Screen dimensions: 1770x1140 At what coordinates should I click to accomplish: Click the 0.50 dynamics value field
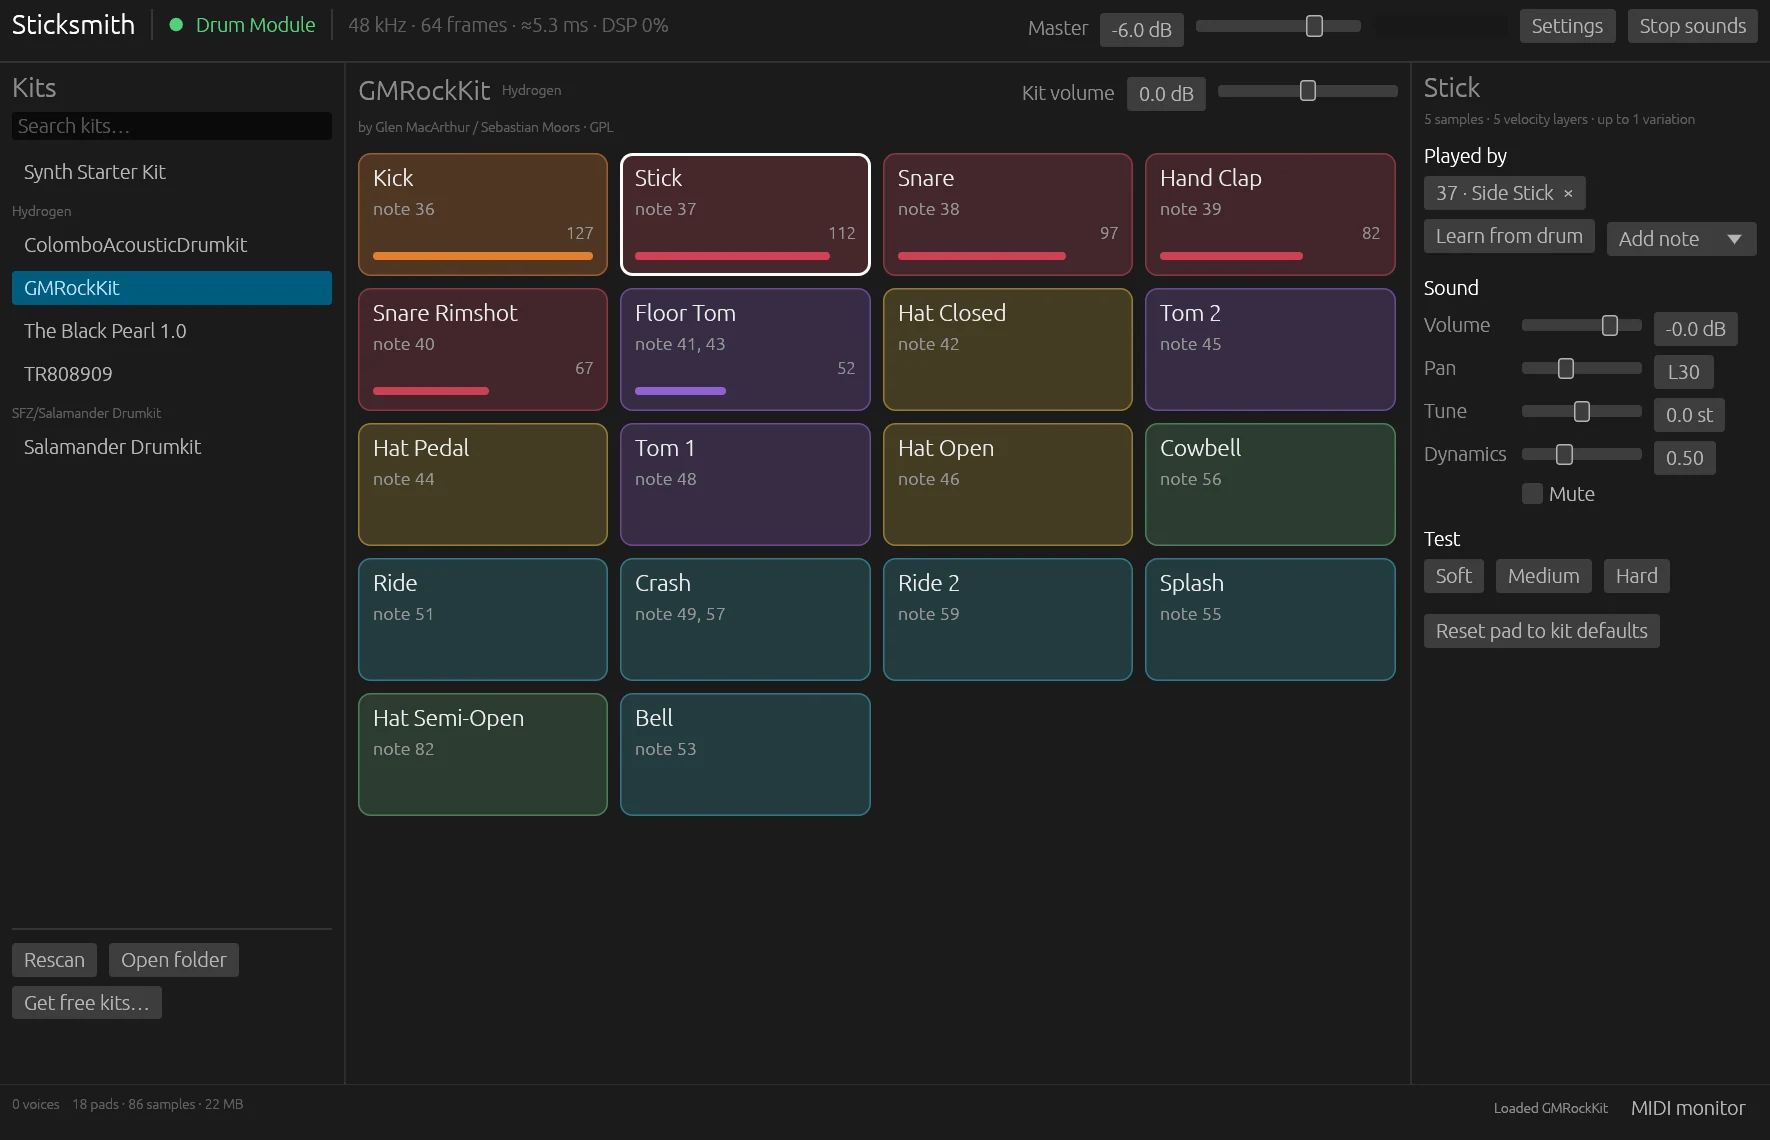[x=1685, y=458]
